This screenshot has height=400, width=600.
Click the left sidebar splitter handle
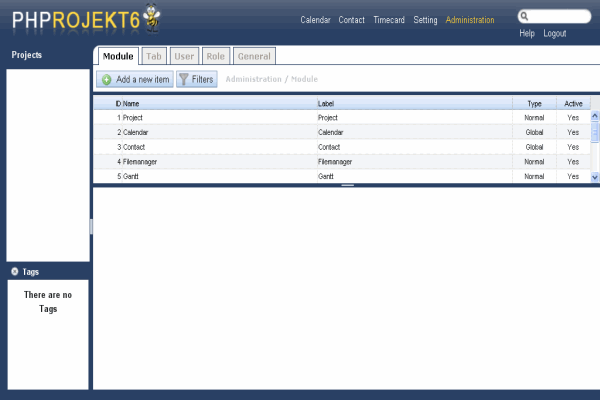point(91,227)
